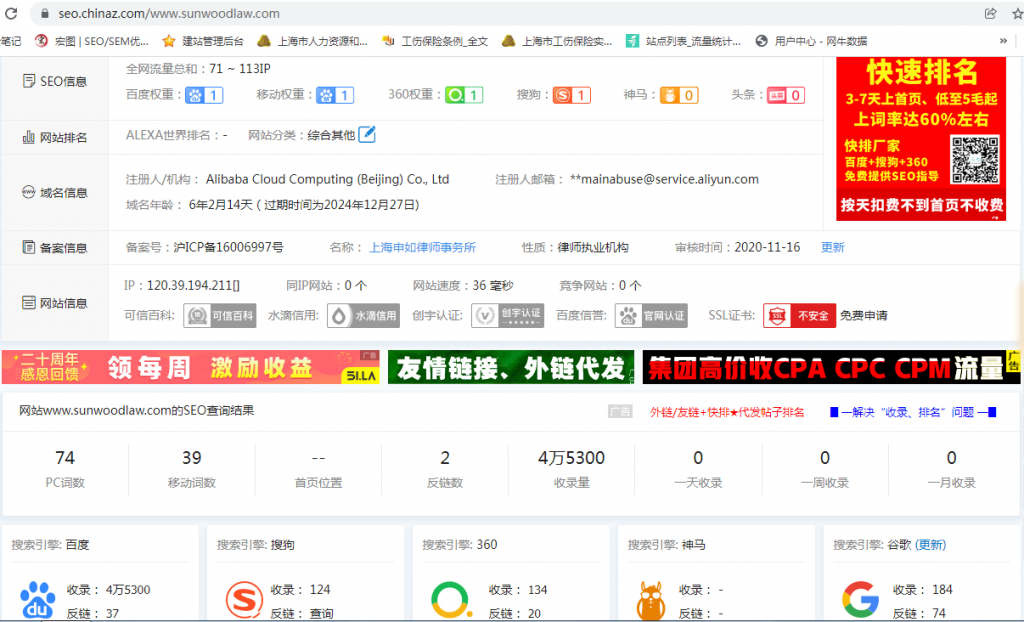Click the 一天收录 stat
Viewport: 1024px width, 622px height.
[698, 470]
